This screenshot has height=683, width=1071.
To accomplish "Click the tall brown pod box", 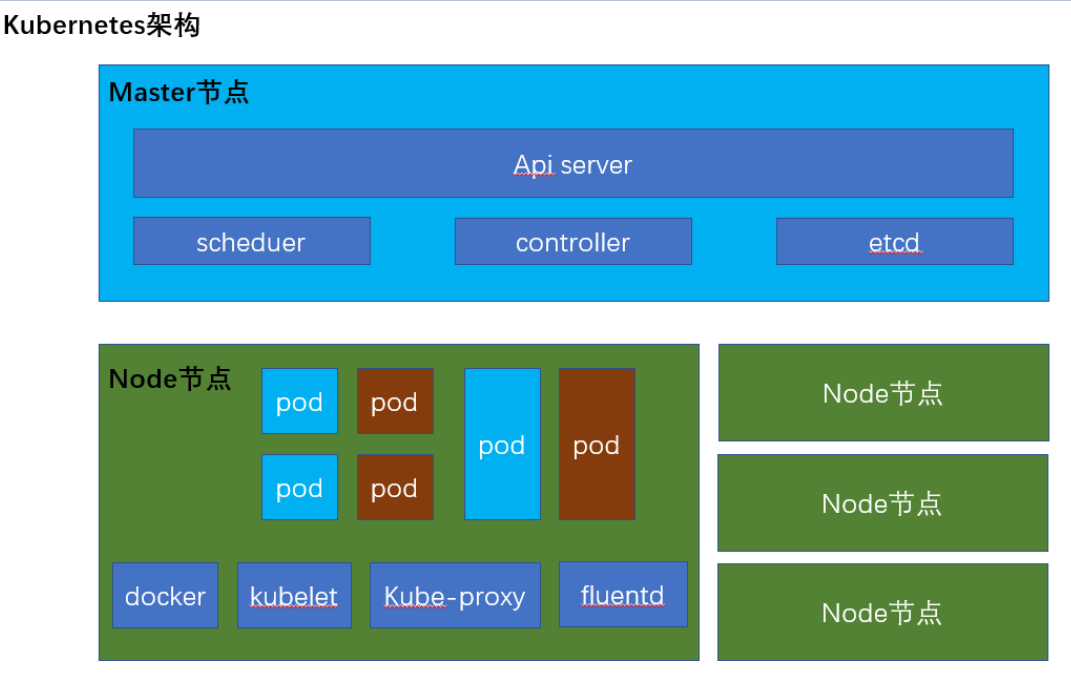I will click(x=596, y=444).
